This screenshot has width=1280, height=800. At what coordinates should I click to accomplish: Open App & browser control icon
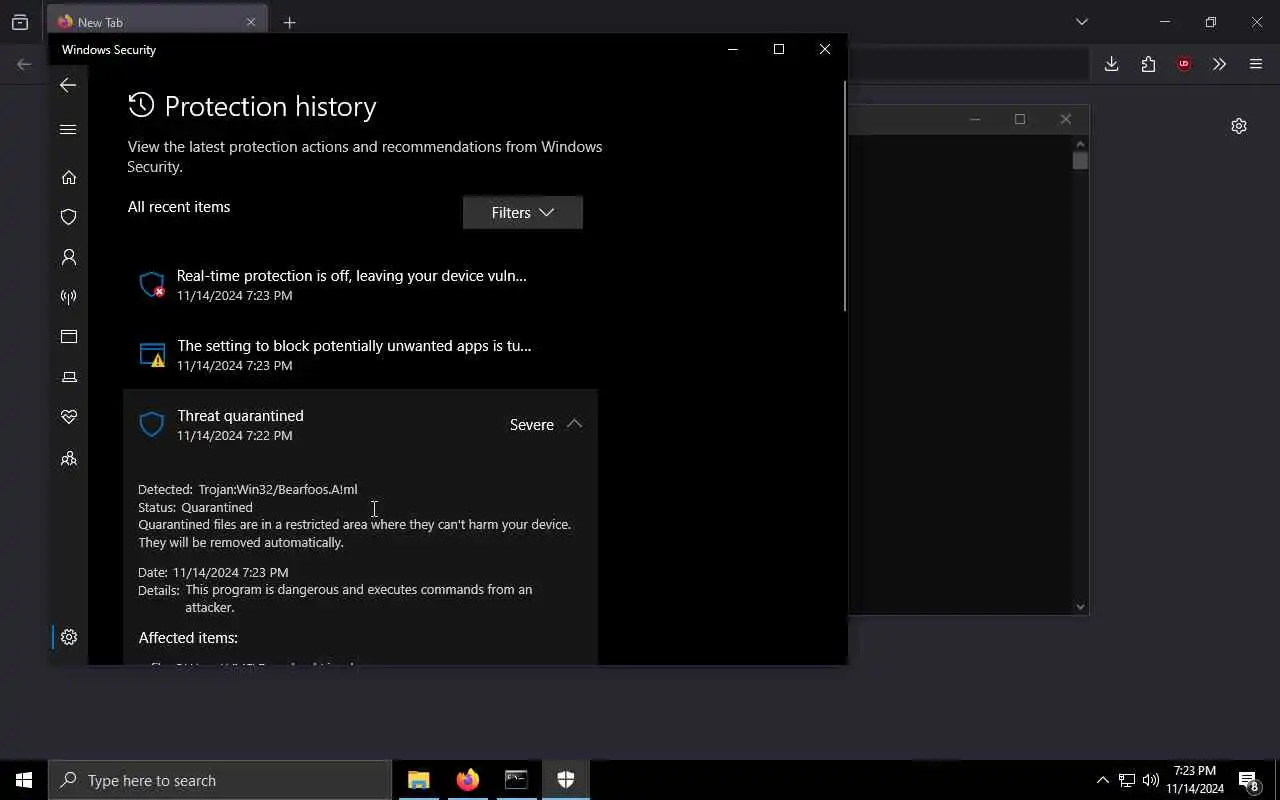[69, 337]
